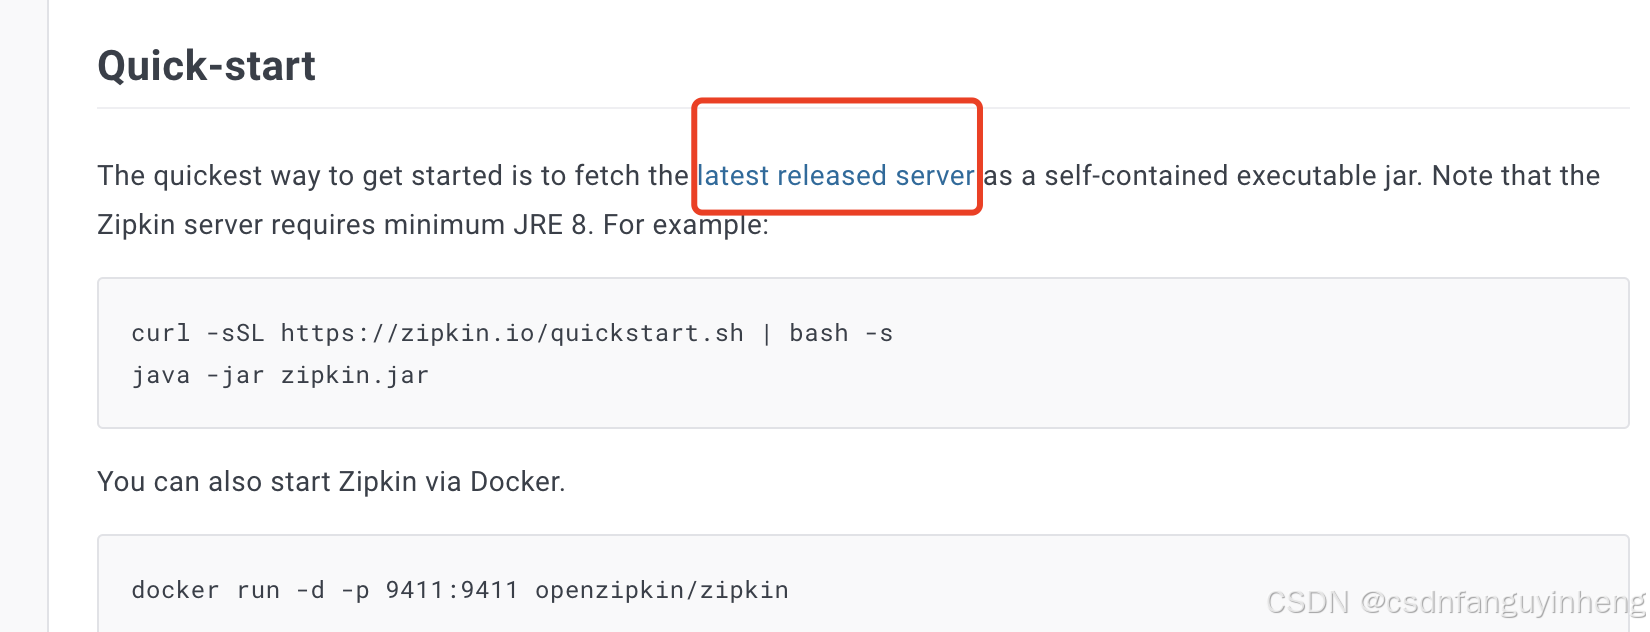1650x632 pixels.
Task: Open the latest released server link
Action: pyautogui.click(x=835, y=176)
